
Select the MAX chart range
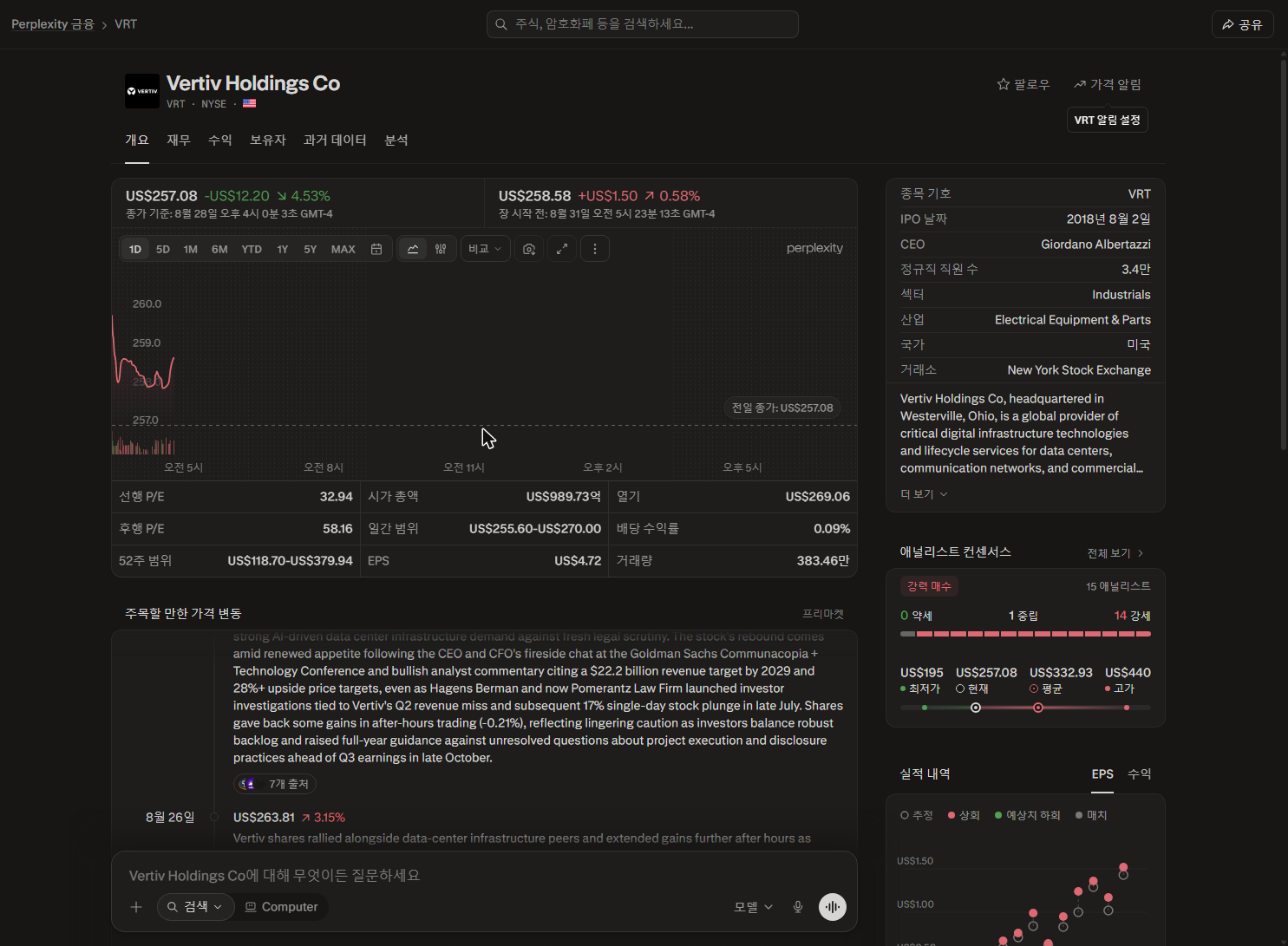click(x=343, y=249)
